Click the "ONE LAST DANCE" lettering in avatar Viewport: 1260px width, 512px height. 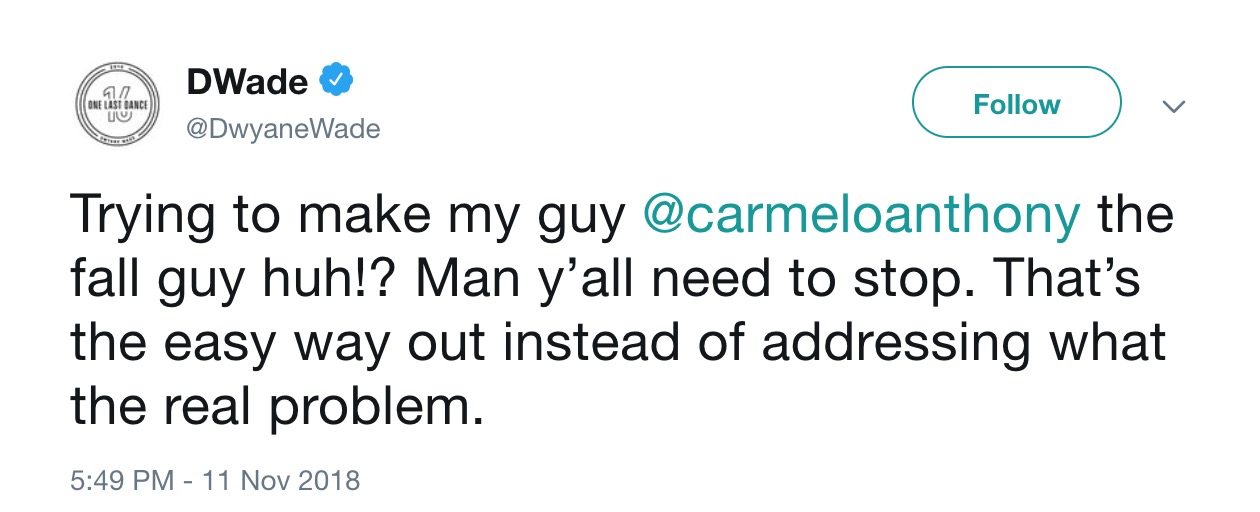[x=118, y=104]
